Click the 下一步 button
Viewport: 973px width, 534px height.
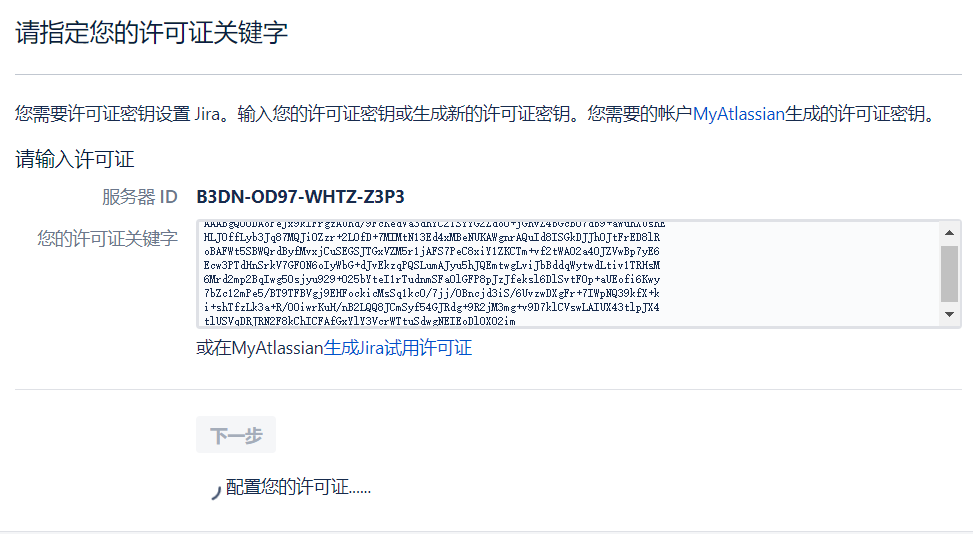[236, 435]
